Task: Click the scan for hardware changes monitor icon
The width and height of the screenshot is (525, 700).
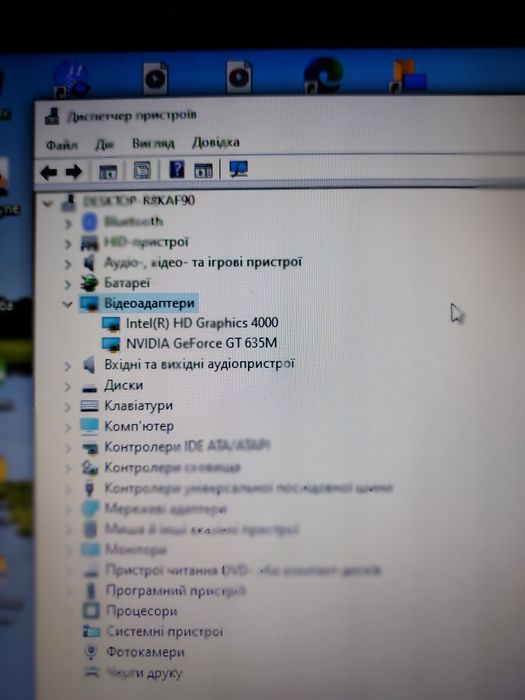Action: (x=238, y=169)
